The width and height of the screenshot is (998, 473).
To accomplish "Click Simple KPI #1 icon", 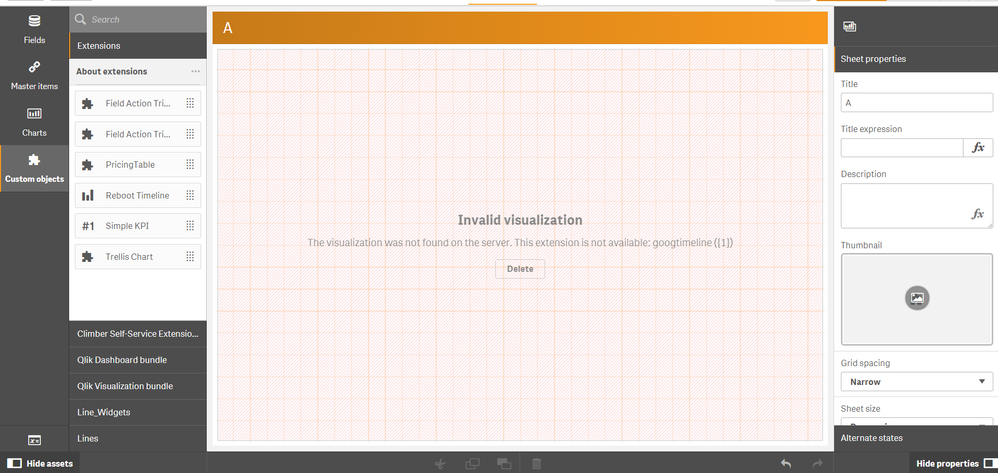I will tap(88, 226).
